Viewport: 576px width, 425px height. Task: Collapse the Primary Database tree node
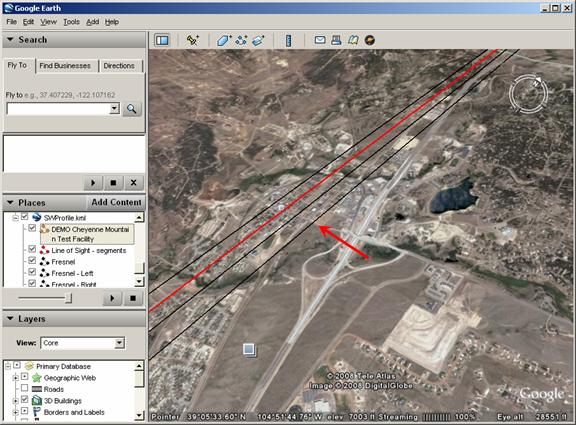point(8,366)
